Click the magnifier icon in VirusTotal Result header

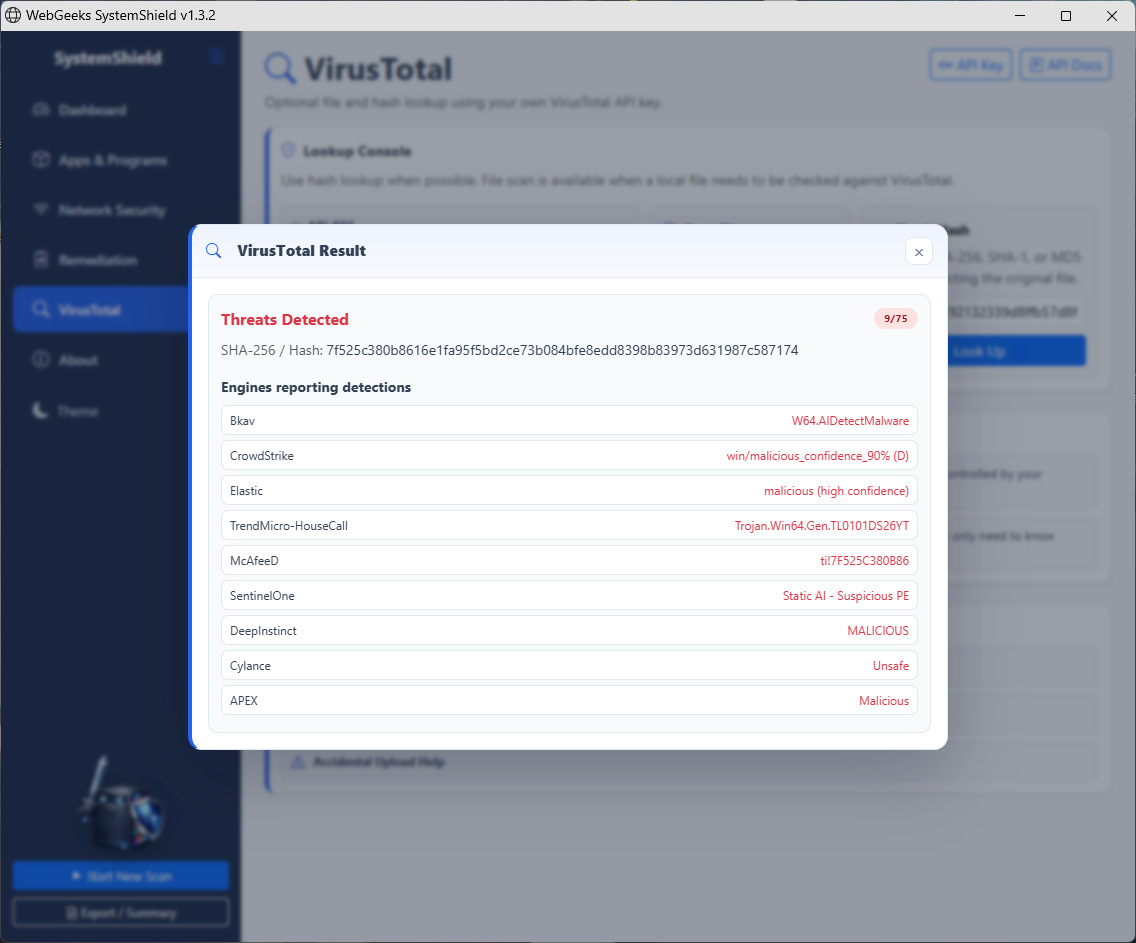214,251
